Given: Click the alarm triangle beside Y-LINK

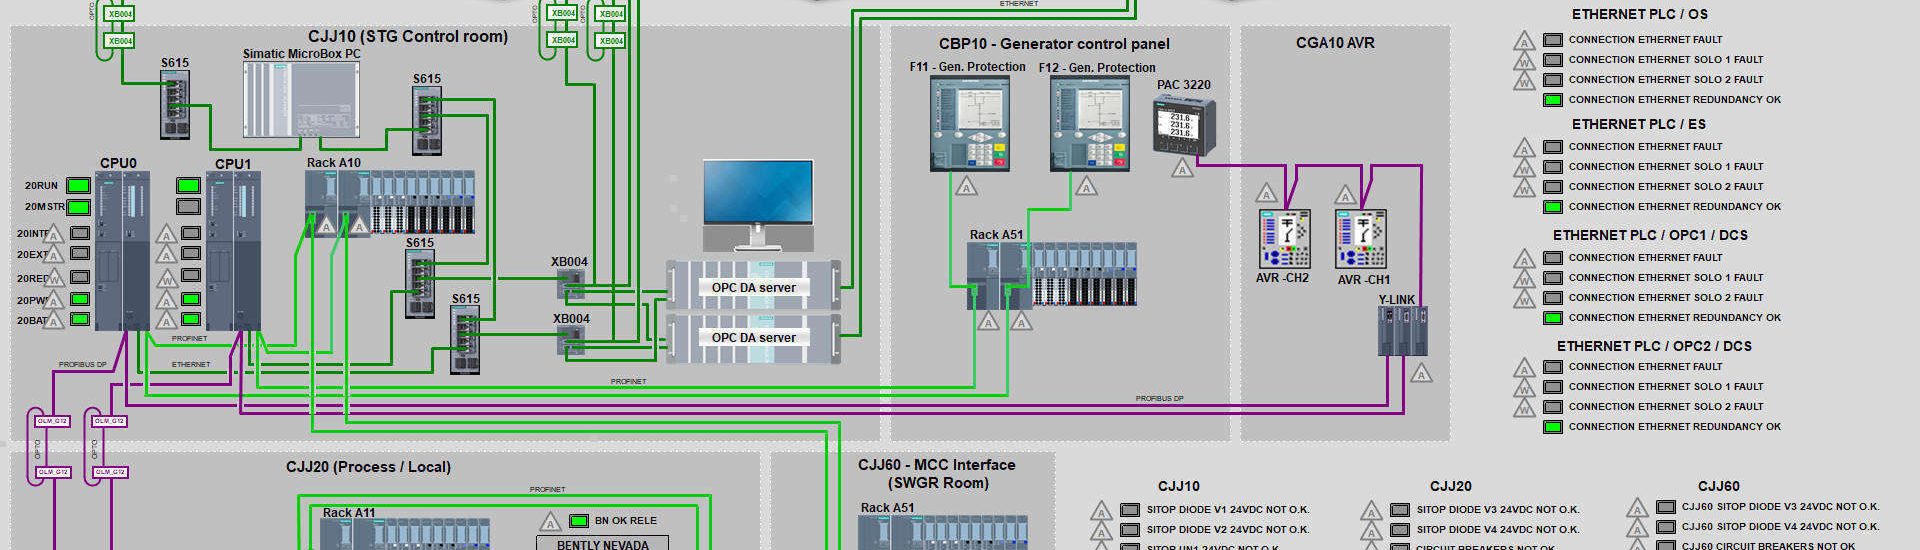Looking at the screenshot, I should [x=1421, y=373].
